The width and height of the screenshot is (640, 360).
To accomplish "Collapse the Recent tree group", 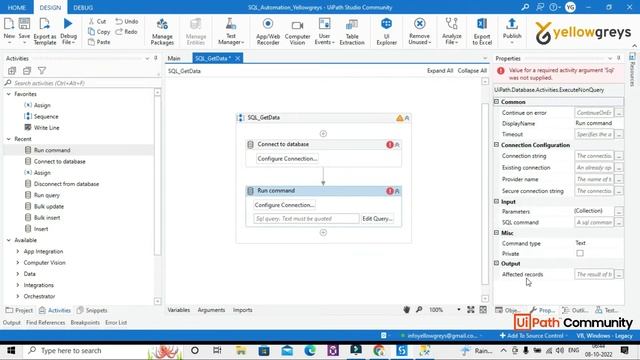I will pos(9,139).
